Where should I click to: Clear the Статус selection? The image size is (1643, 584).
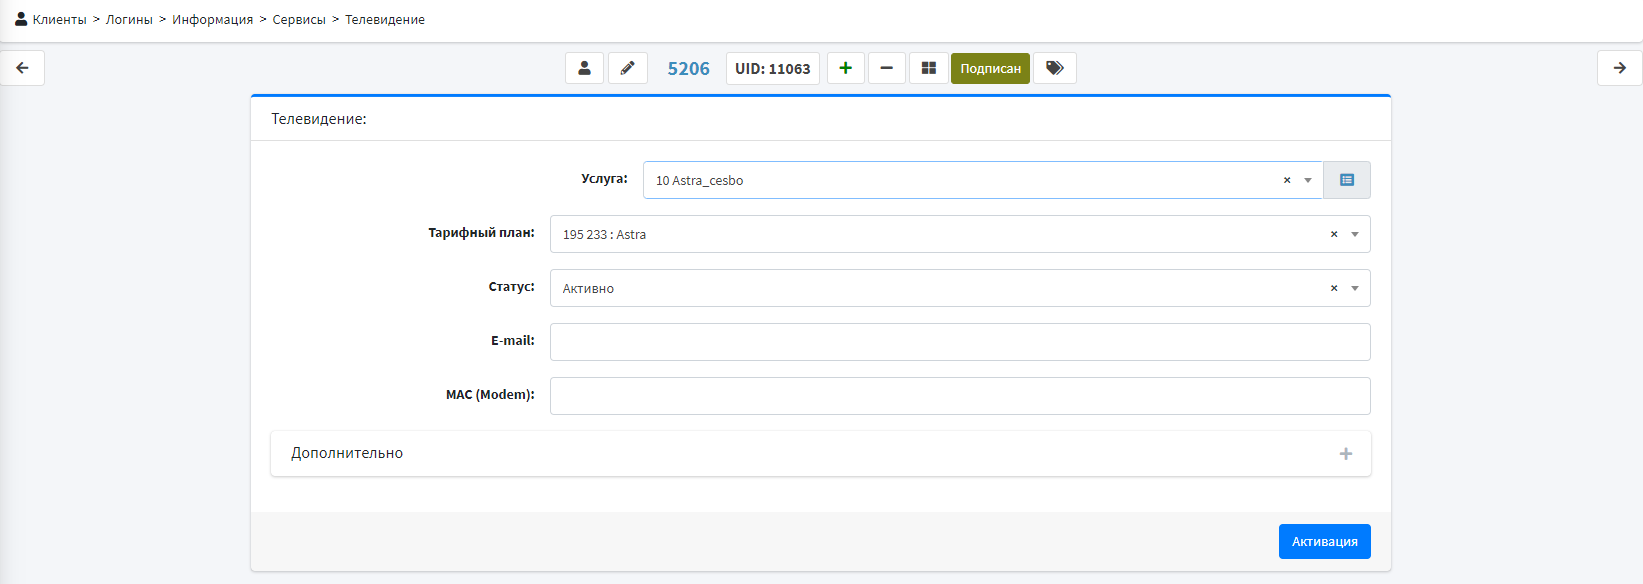click(x=1333, y=289)
